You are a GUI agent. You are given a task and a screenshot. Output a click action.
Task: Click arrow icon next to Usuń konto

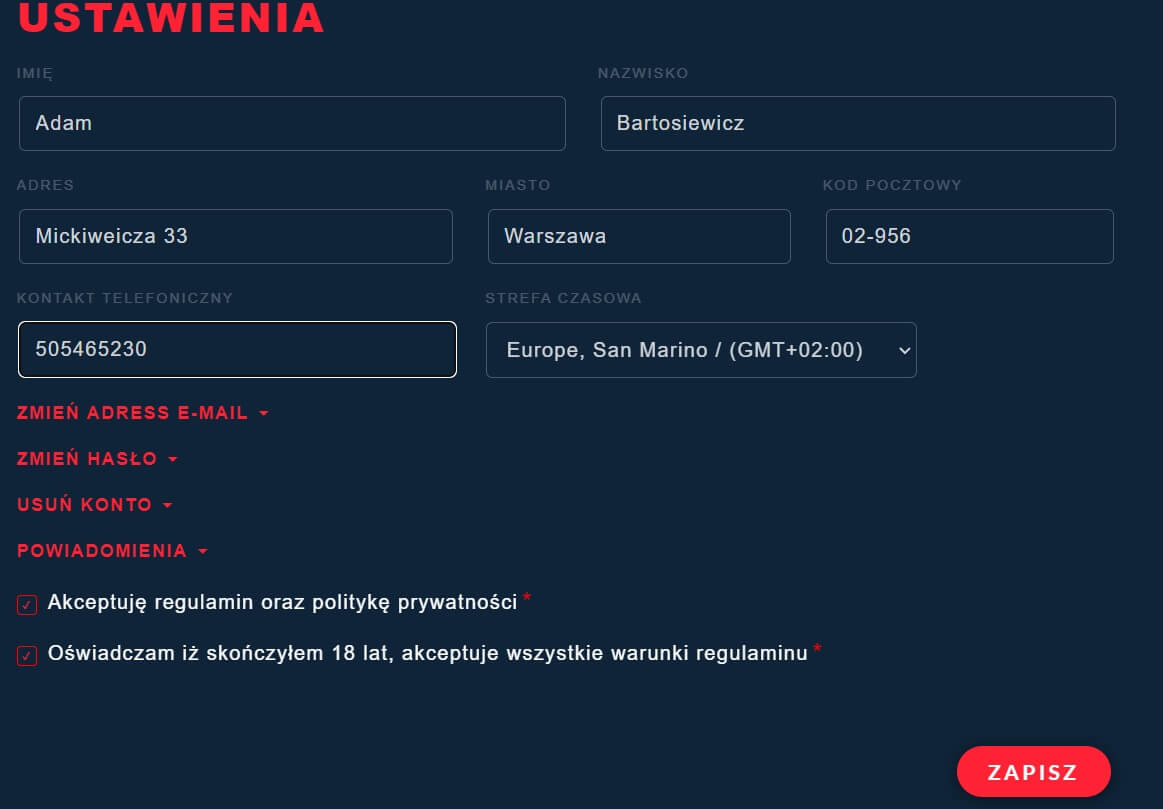(x=168, y=506)
